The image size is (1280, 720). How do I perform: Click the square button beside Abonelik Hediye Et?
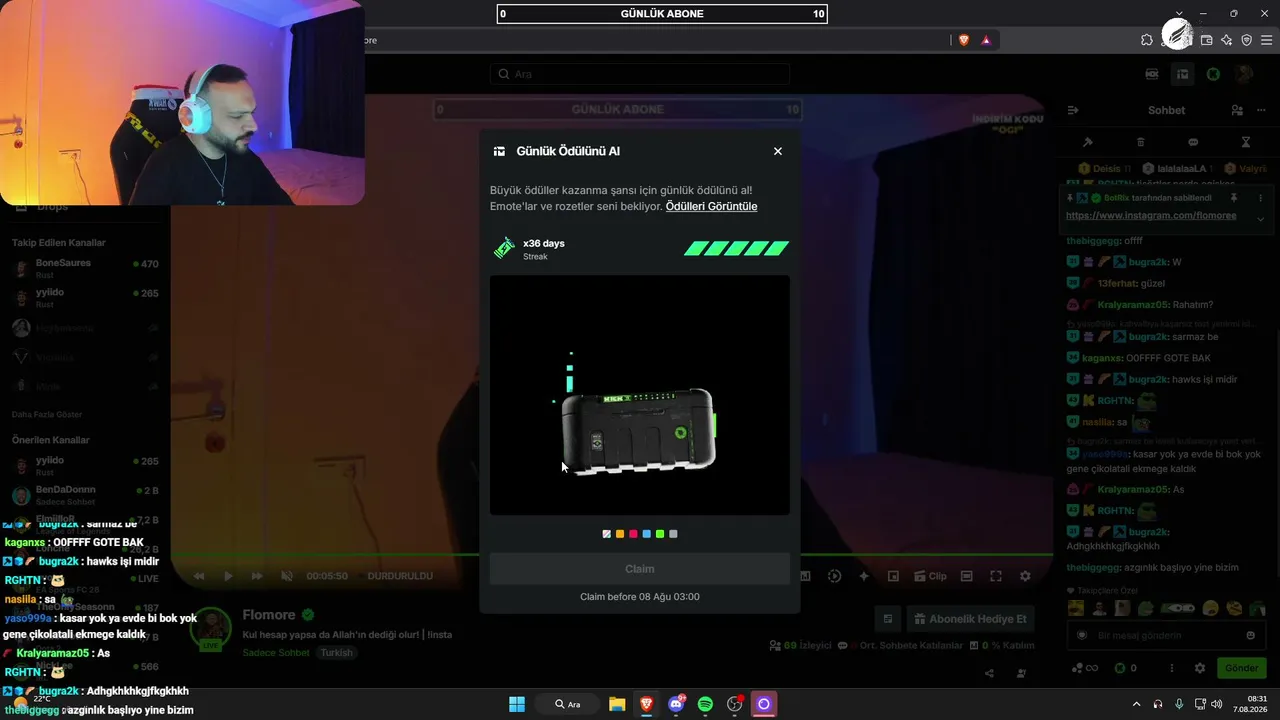pyautogui.click(x=887, y=619)
